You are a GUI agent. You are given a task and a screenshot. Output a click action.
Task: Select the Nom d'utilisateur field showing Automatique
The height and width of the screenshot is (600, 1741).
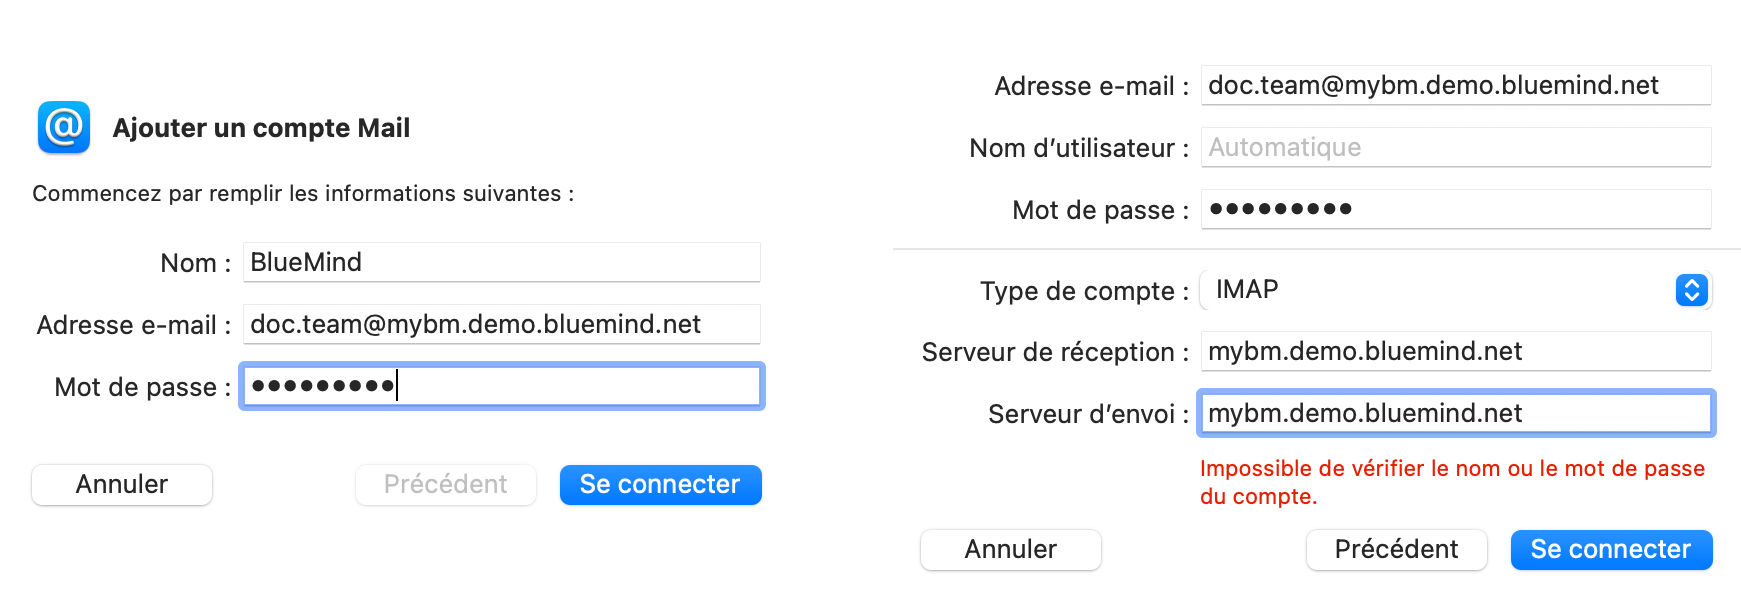(x=1455, y=147)
